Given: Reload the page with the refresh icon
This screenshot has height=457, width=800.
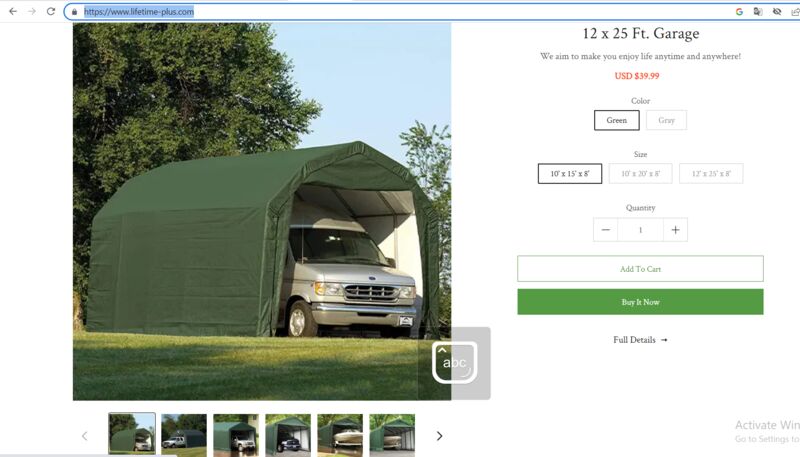Looking at the screenshot, I should [x=51, y=11].
